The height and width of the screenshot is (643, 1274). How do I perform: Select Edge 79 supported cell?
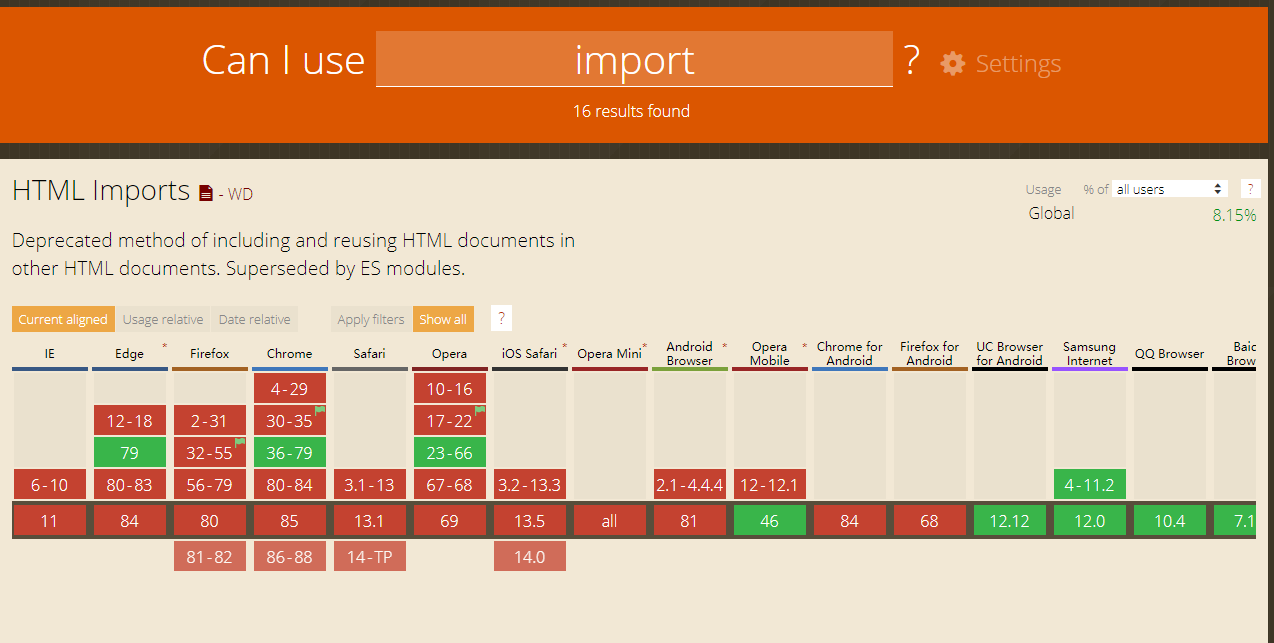tap(130, 453)
